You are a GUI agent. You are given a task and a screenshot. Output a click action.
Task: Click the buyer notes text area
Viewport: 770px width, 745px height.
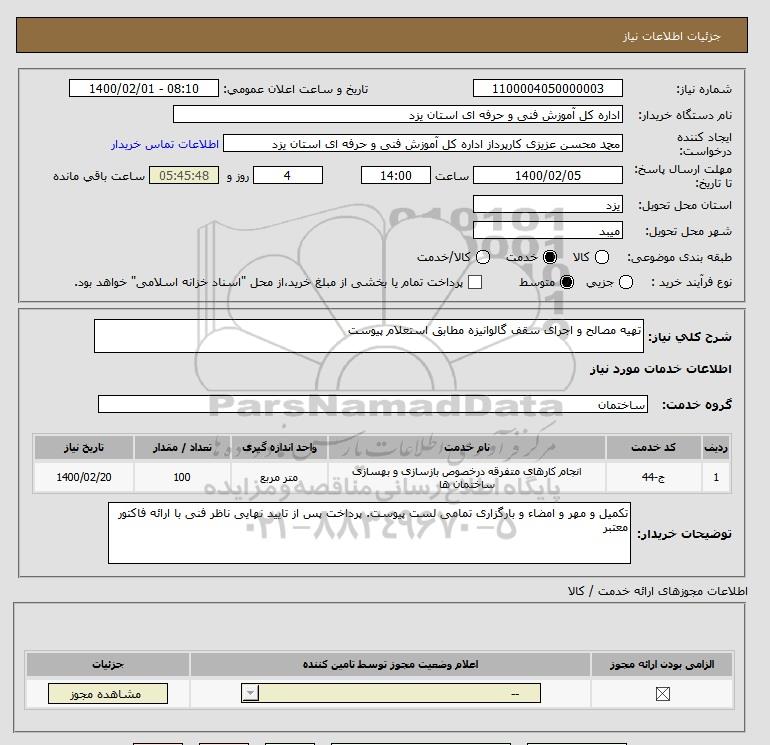(x=369, y=533)
